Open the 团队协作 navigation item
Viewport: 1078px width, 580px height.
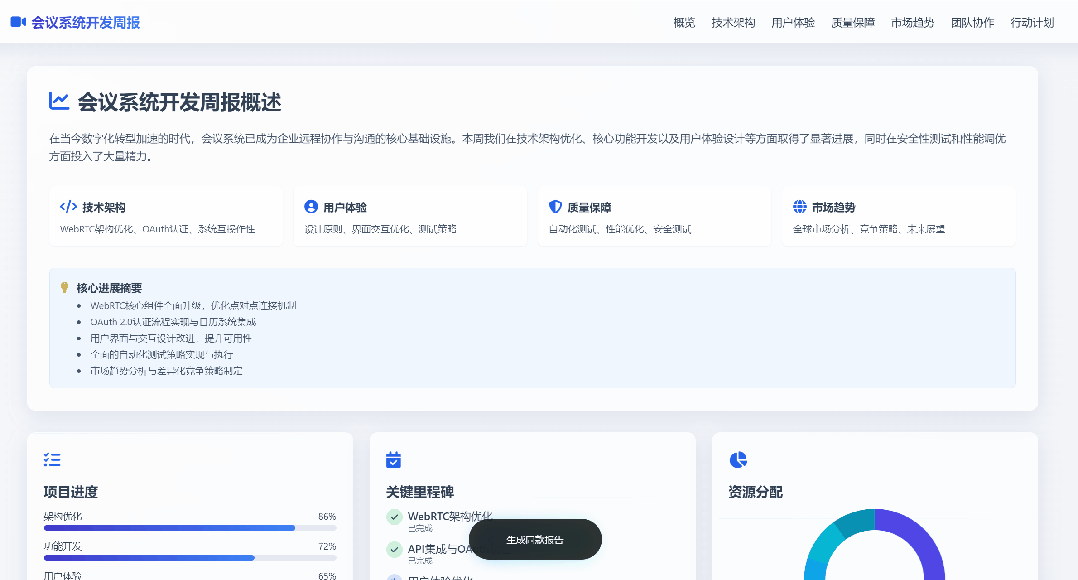pos(972,23)
